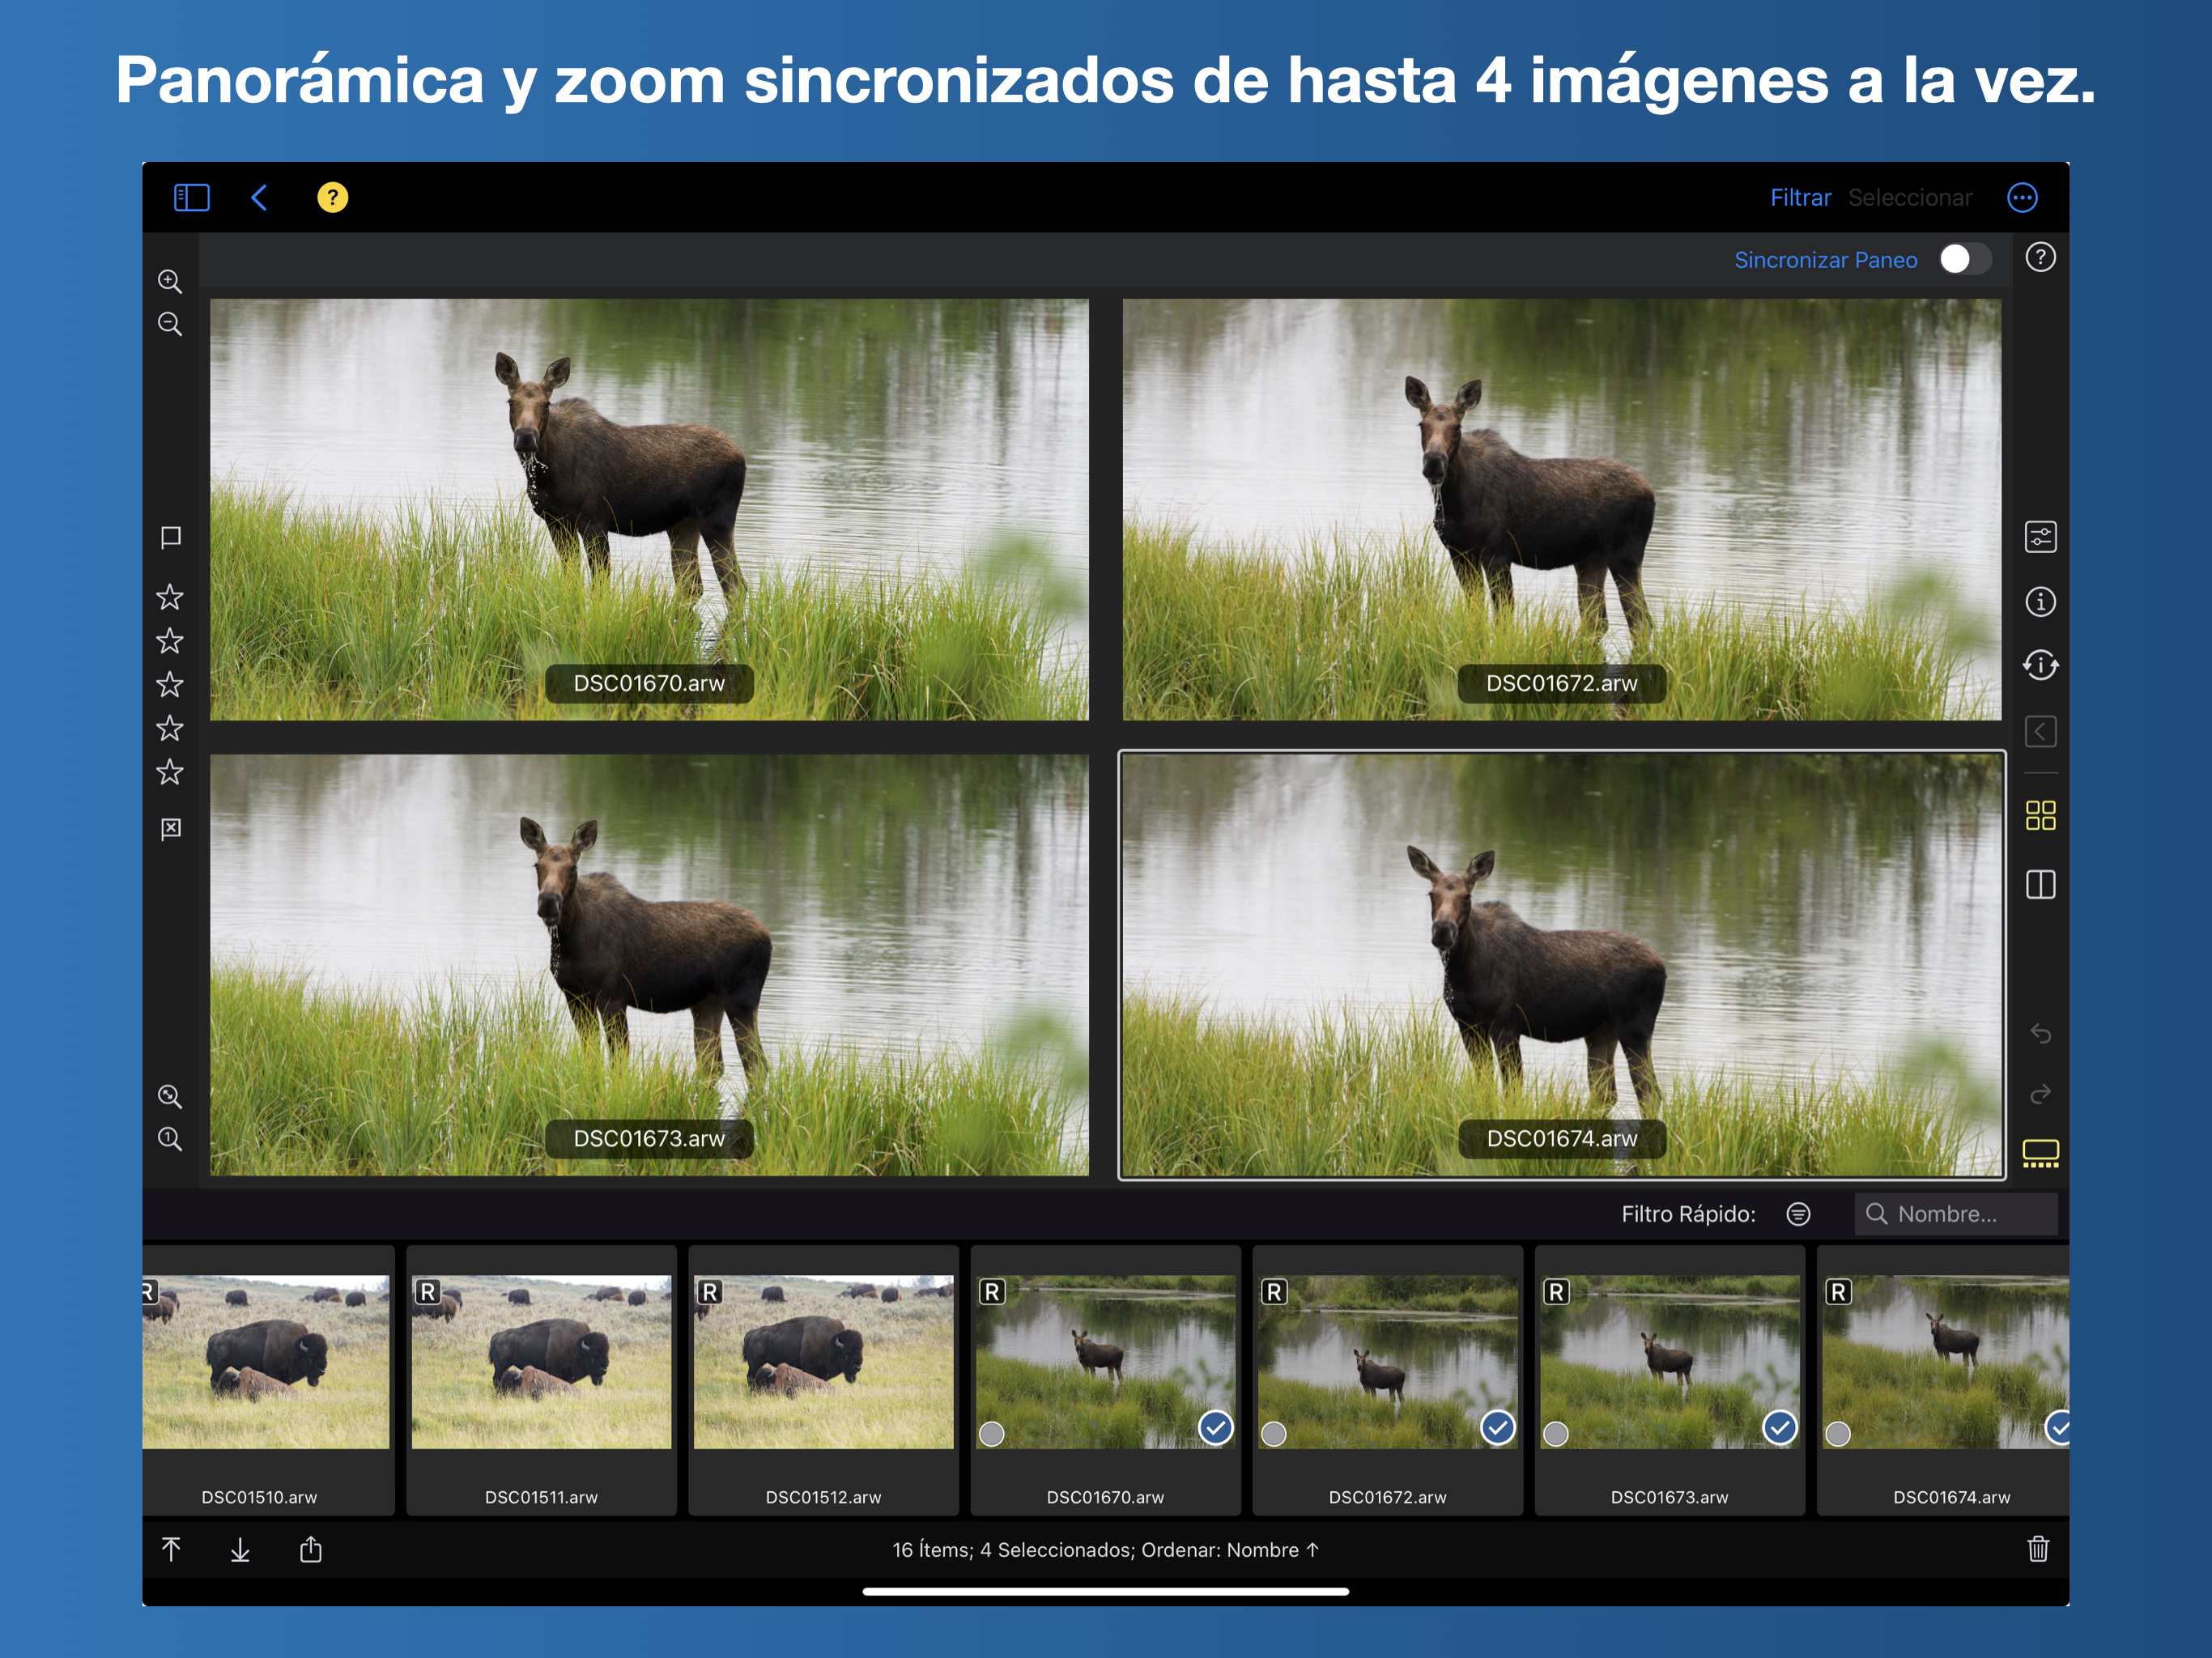Click the R badge on DSC01511.arw thumbnail
This screenshot has width=2212, height=1658.
pyautogui.click(x=427, y=1292)
